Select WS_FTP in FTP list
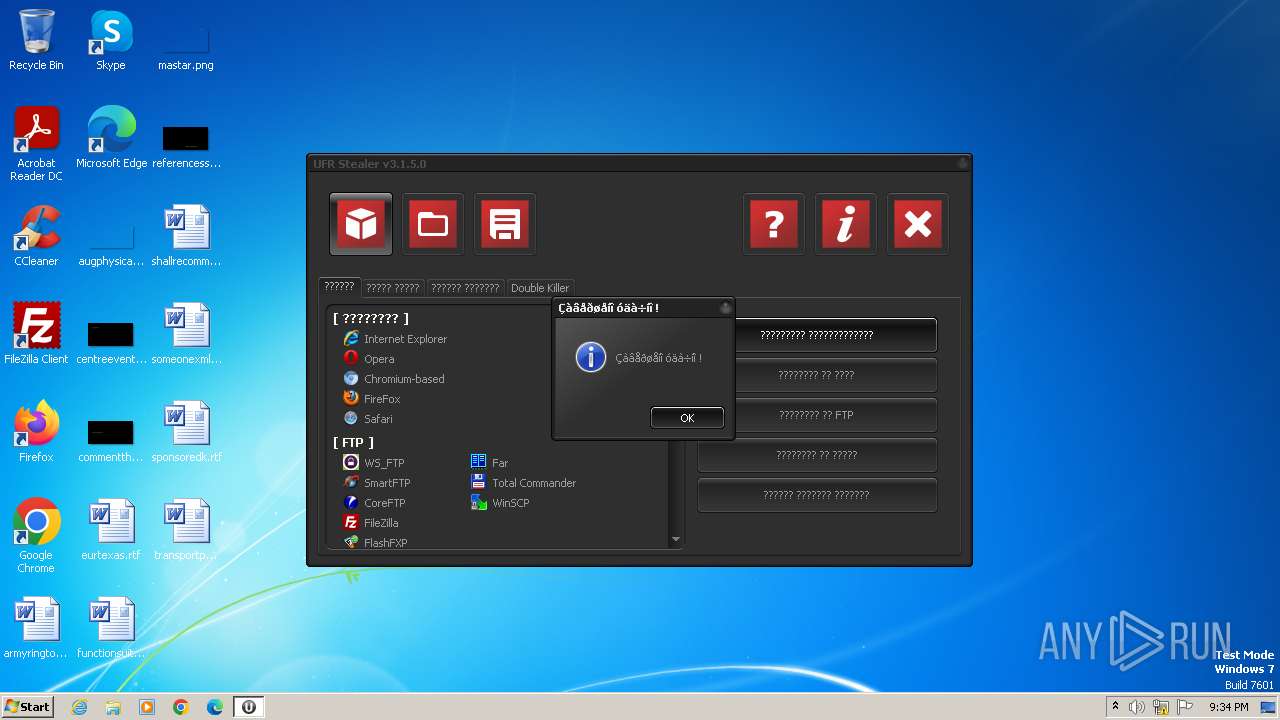Viewport: 1280px width, 720px height. (374, 463)
